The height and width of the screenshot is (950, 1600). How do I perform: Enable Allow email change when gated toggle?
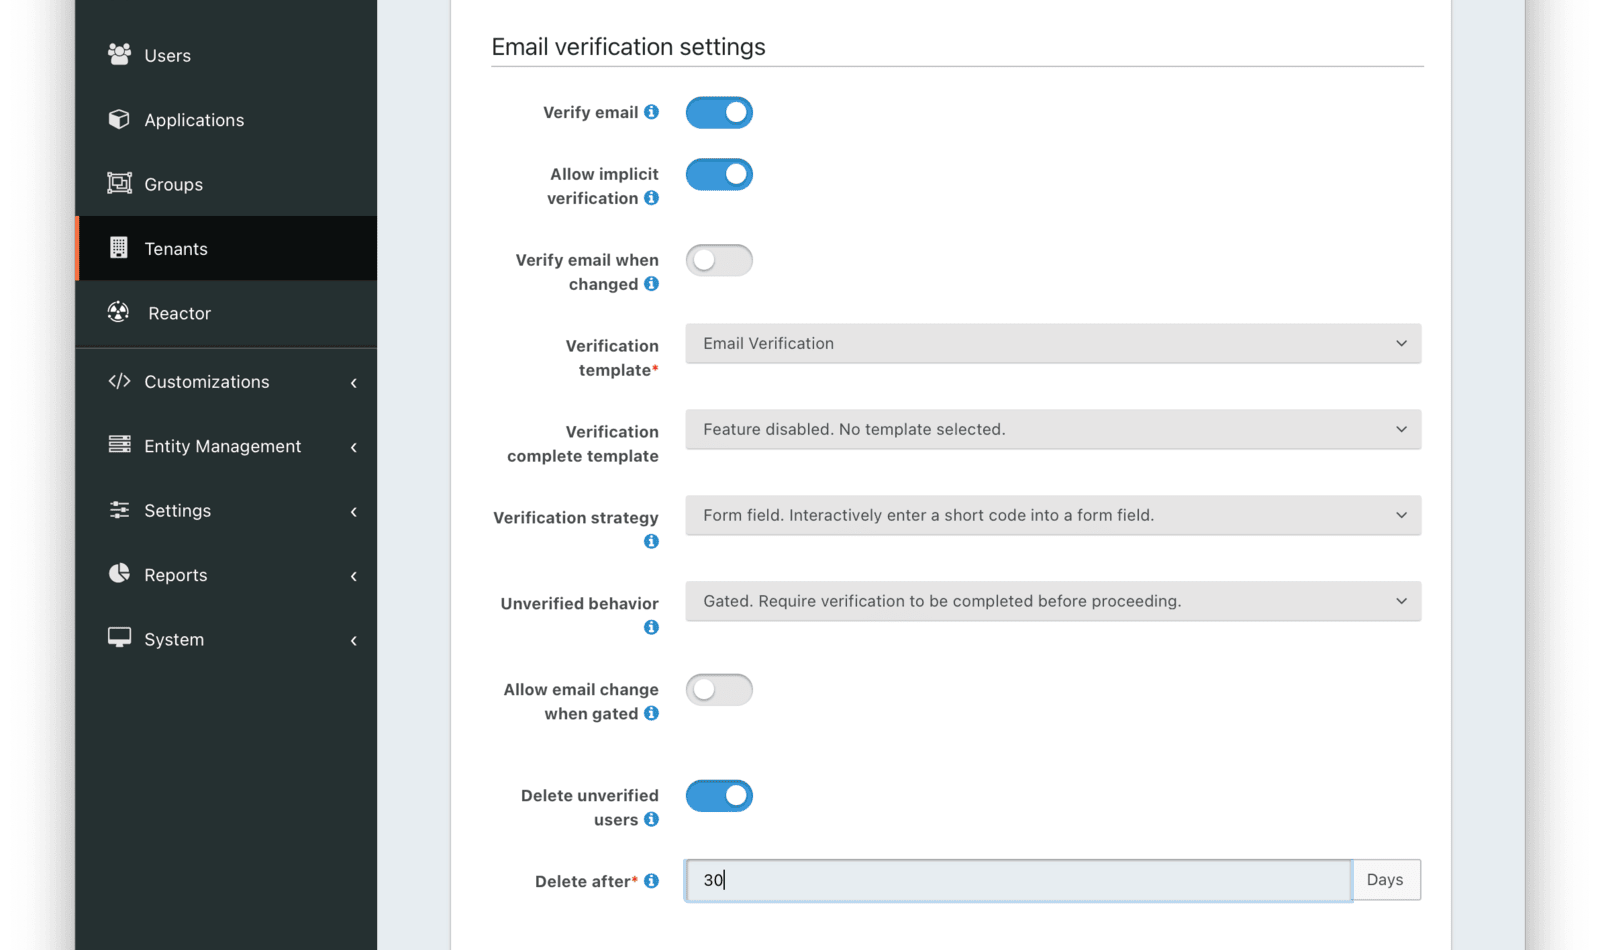[719, 690]
